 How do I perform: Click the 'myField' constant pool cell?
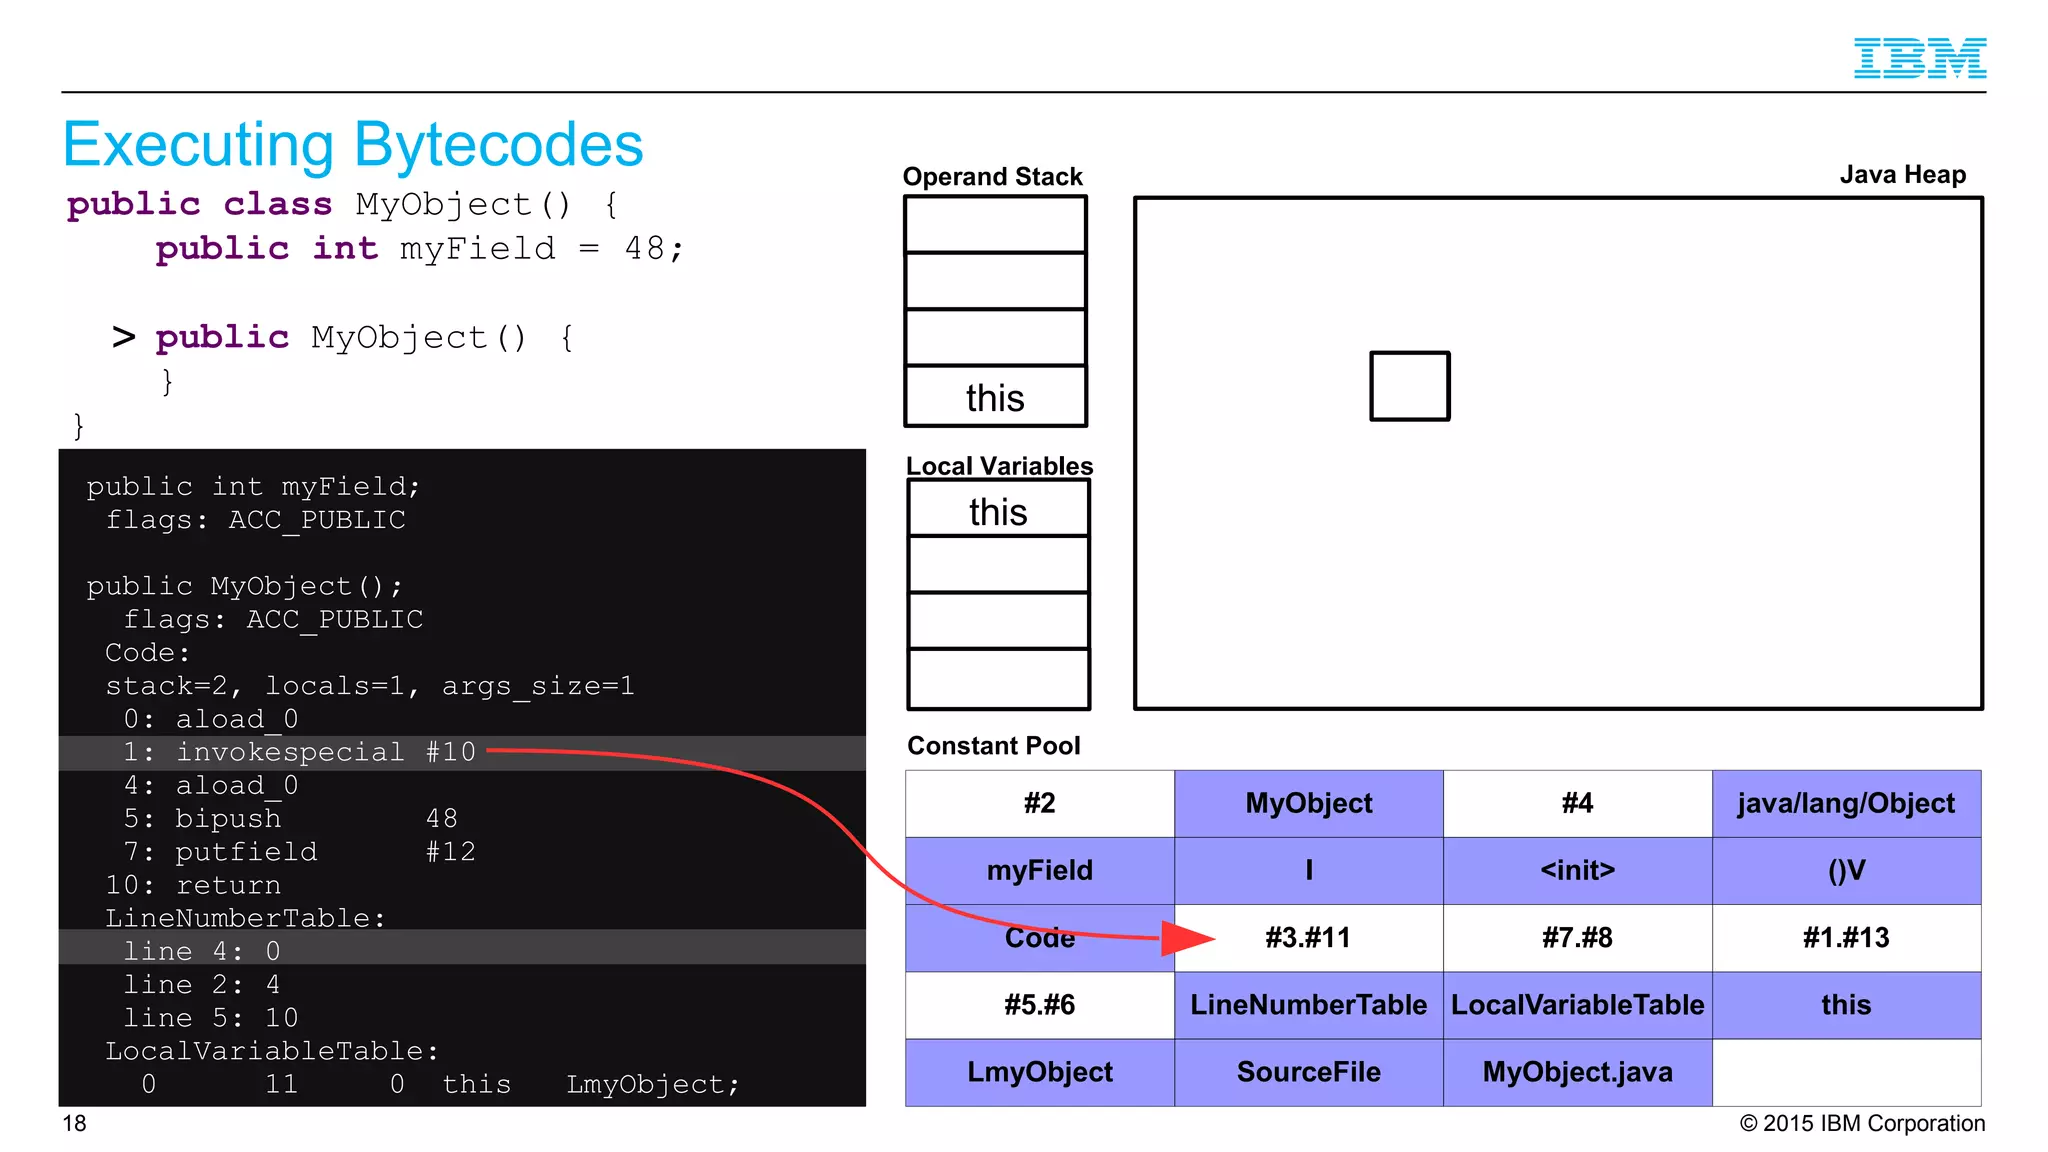point(1040,870)
